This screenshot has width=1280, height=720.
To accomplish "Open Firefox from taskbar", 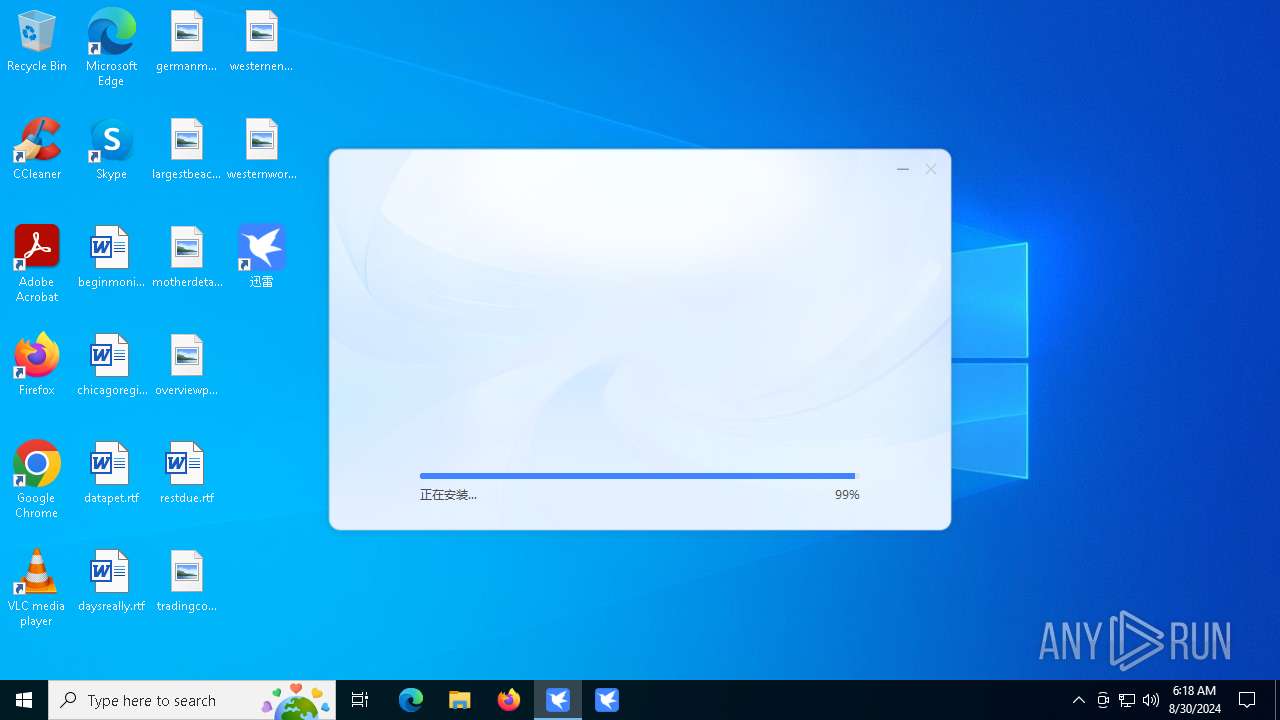I will (x=509, y=700).
